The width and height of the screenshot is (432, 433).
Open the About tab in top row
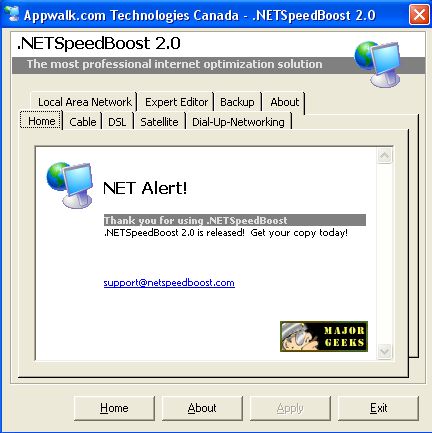click(284, 102)
